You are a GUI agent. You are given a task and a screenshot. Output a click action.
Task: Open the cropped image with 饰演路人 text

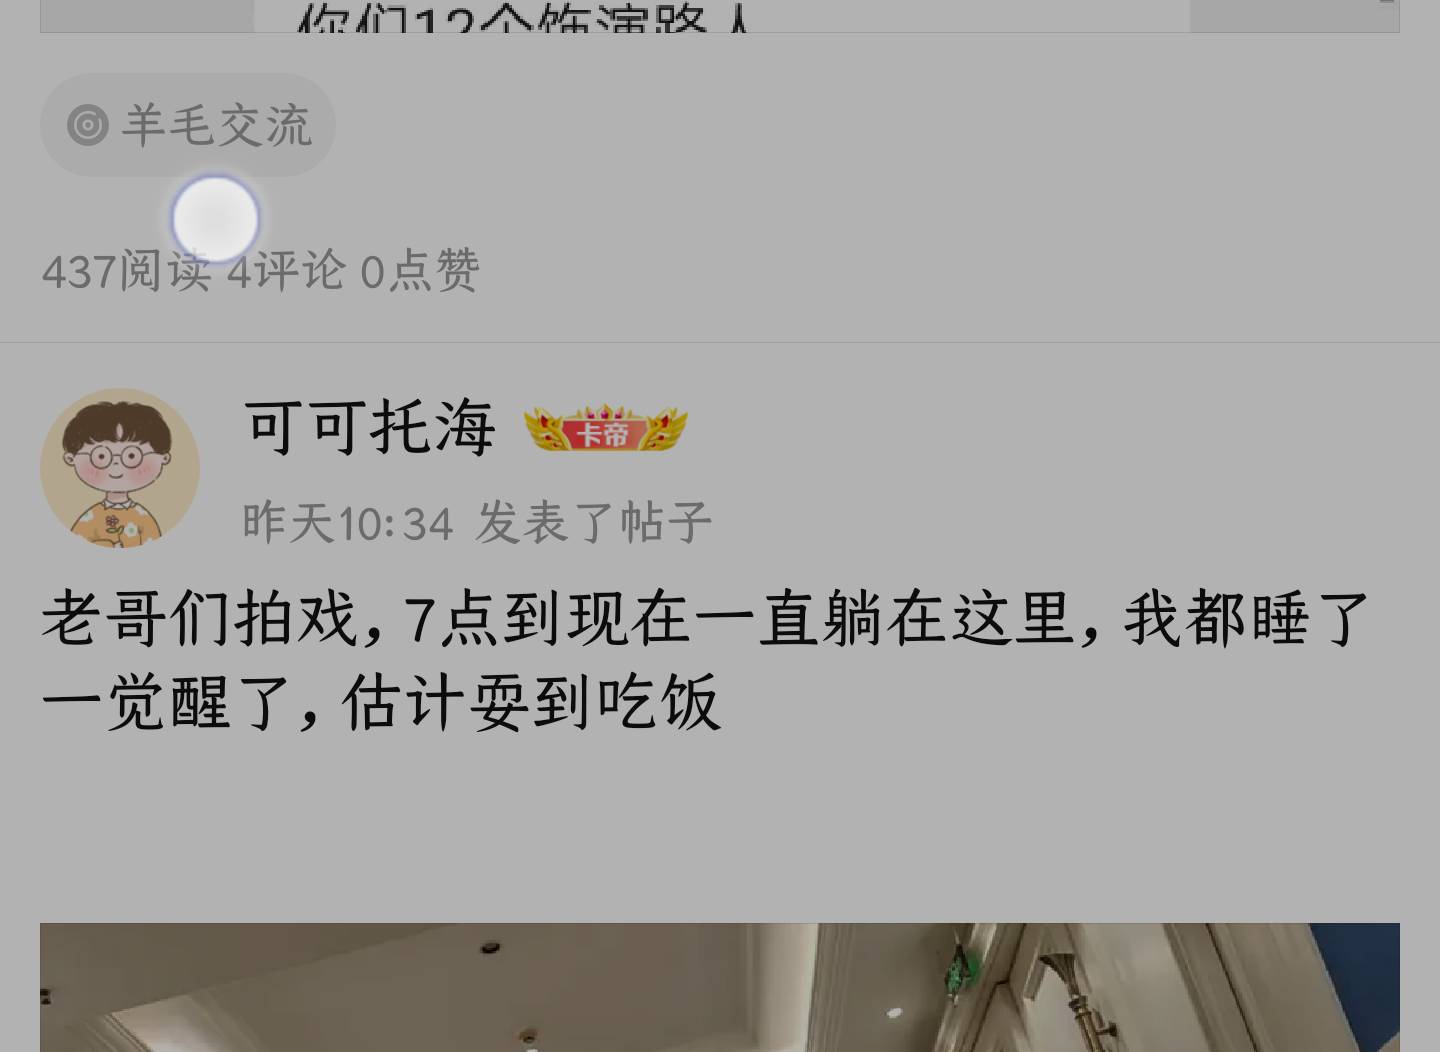(720, 16)
